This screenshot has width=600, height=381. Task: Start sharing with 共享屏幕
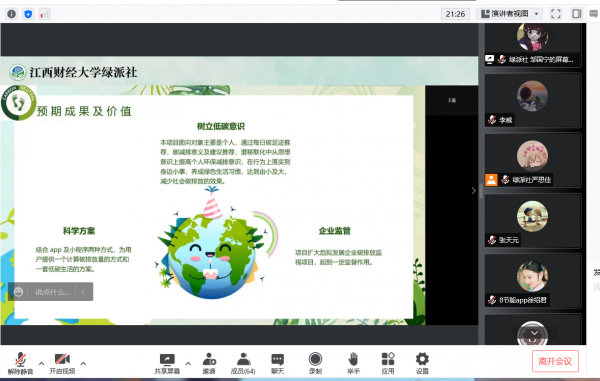pyautogui.click(x=167, y=363)
